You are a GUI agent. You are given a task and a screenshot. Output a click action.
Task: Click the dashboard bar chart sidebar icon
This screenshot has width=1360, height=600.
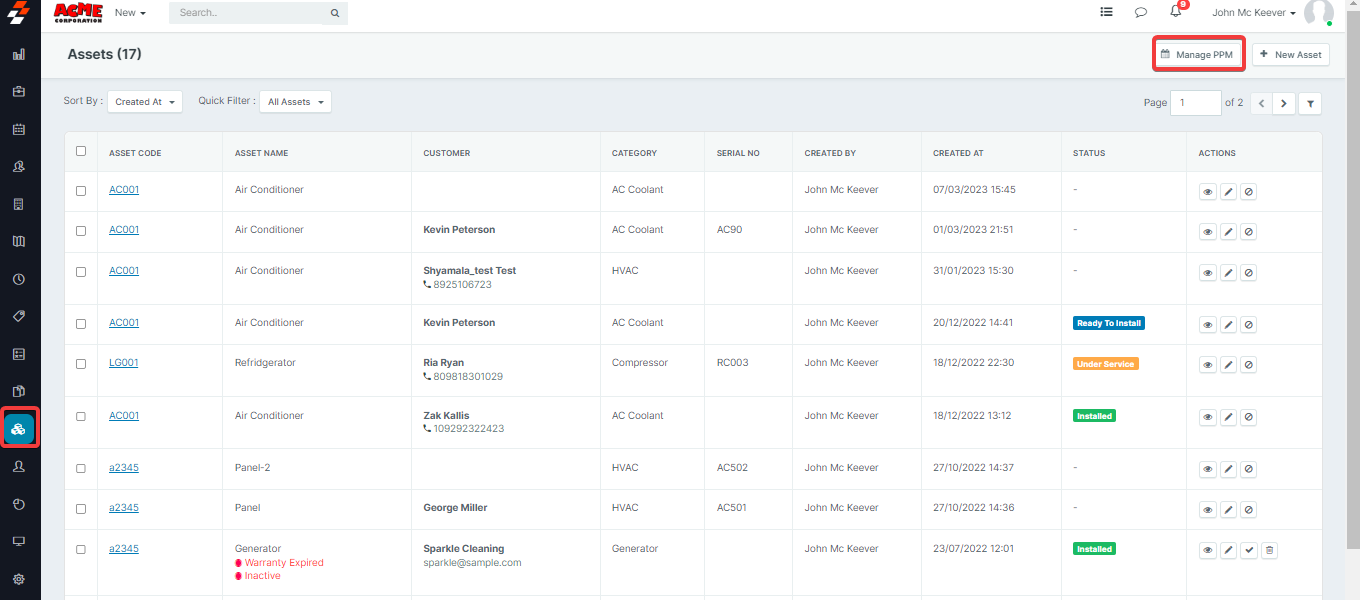[19, 54]
